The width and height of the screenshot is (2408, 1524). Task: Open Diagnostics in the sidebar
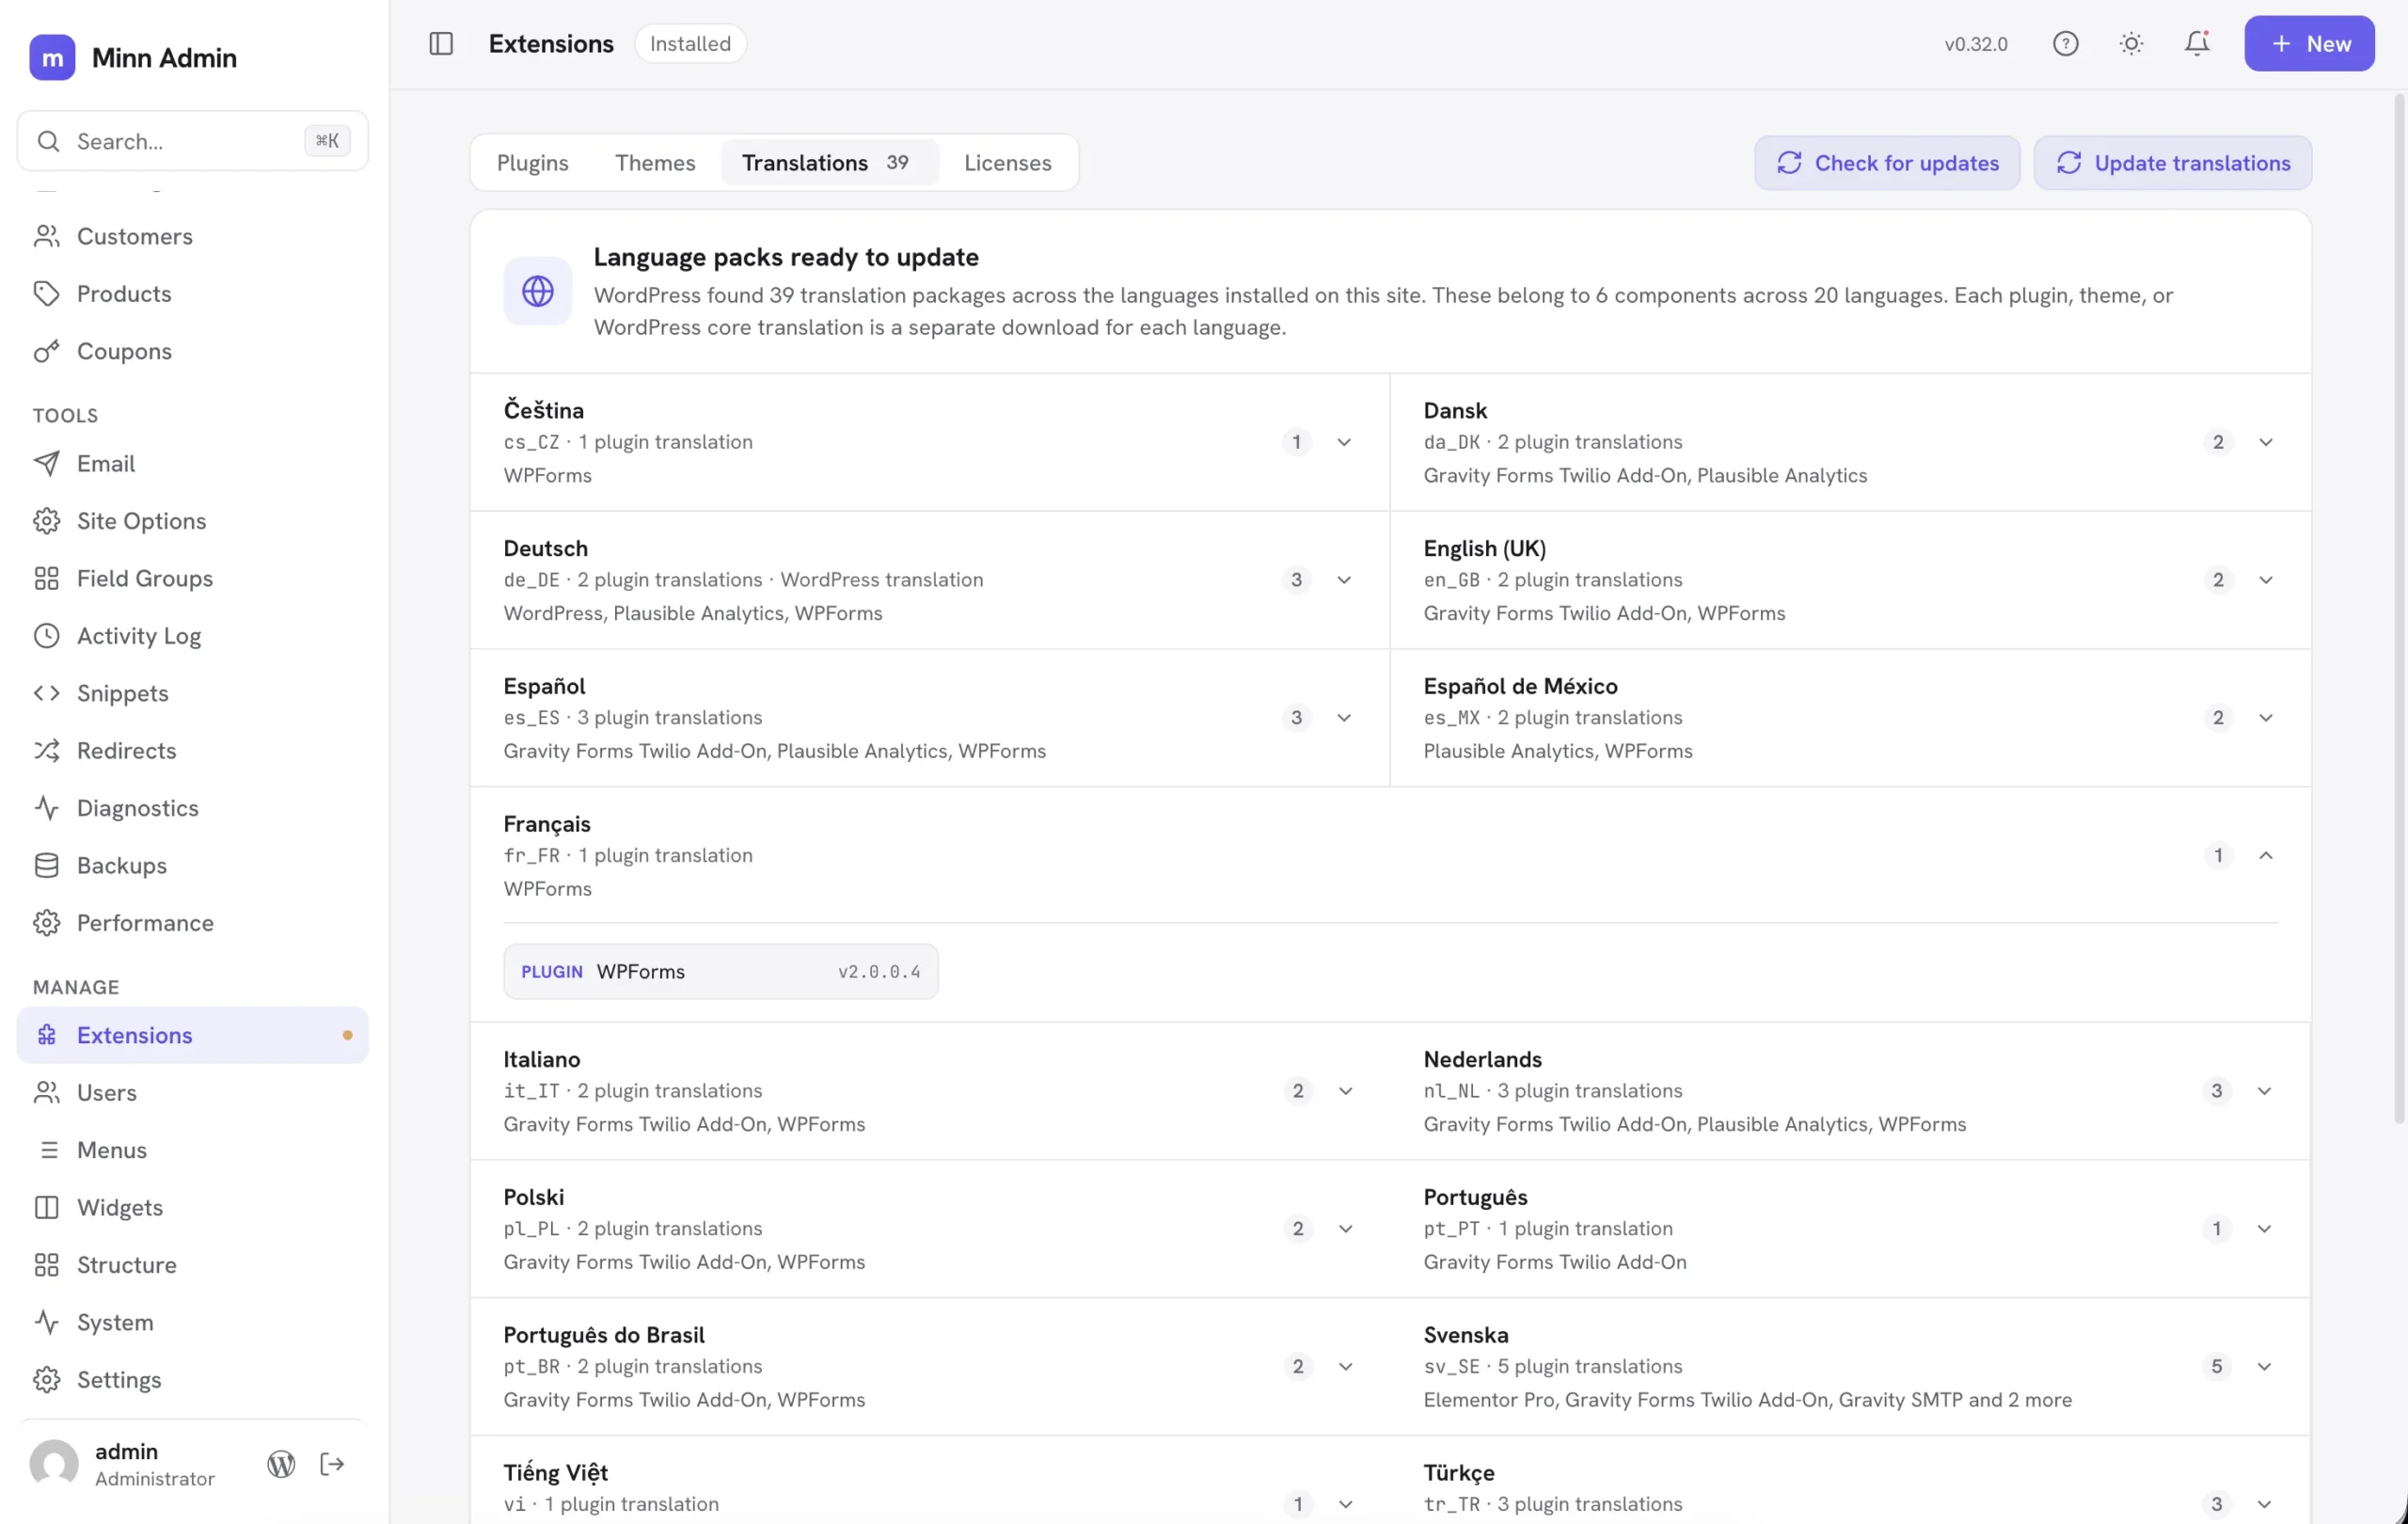point(192,808)
